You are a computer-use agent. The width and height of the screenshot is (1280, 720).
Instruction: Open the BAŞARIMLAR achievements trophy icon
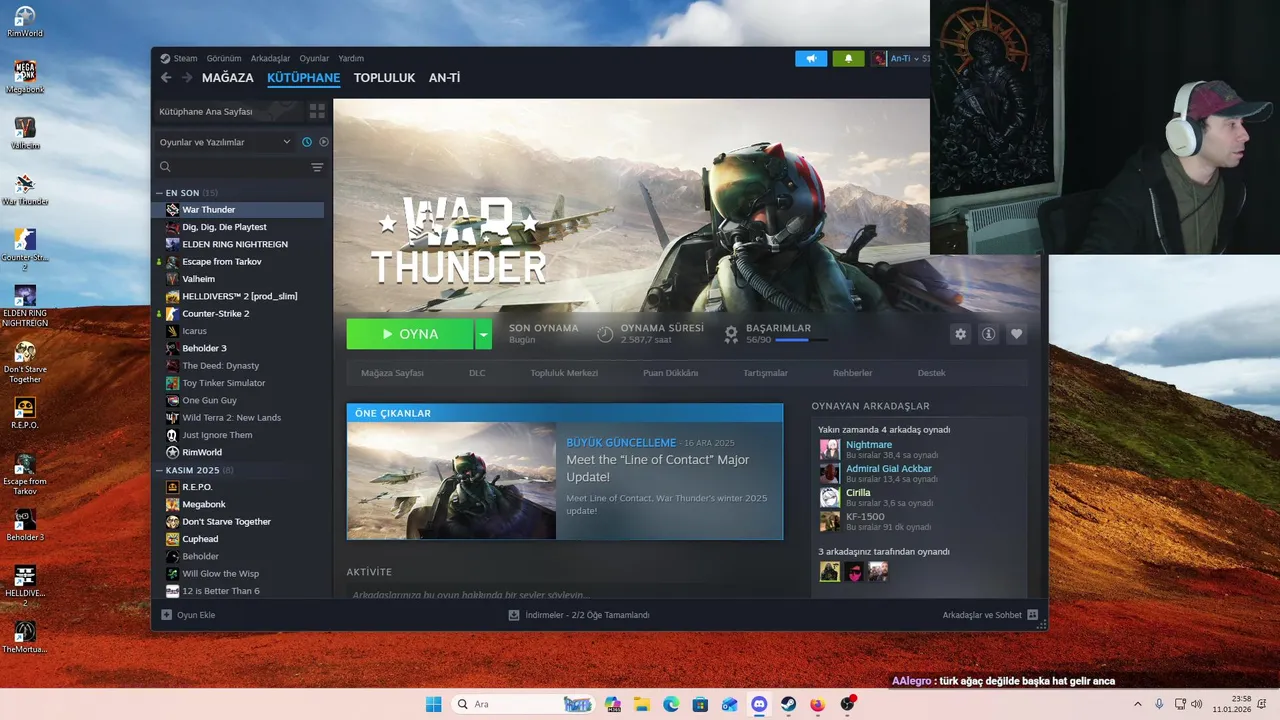pos(731,333)
